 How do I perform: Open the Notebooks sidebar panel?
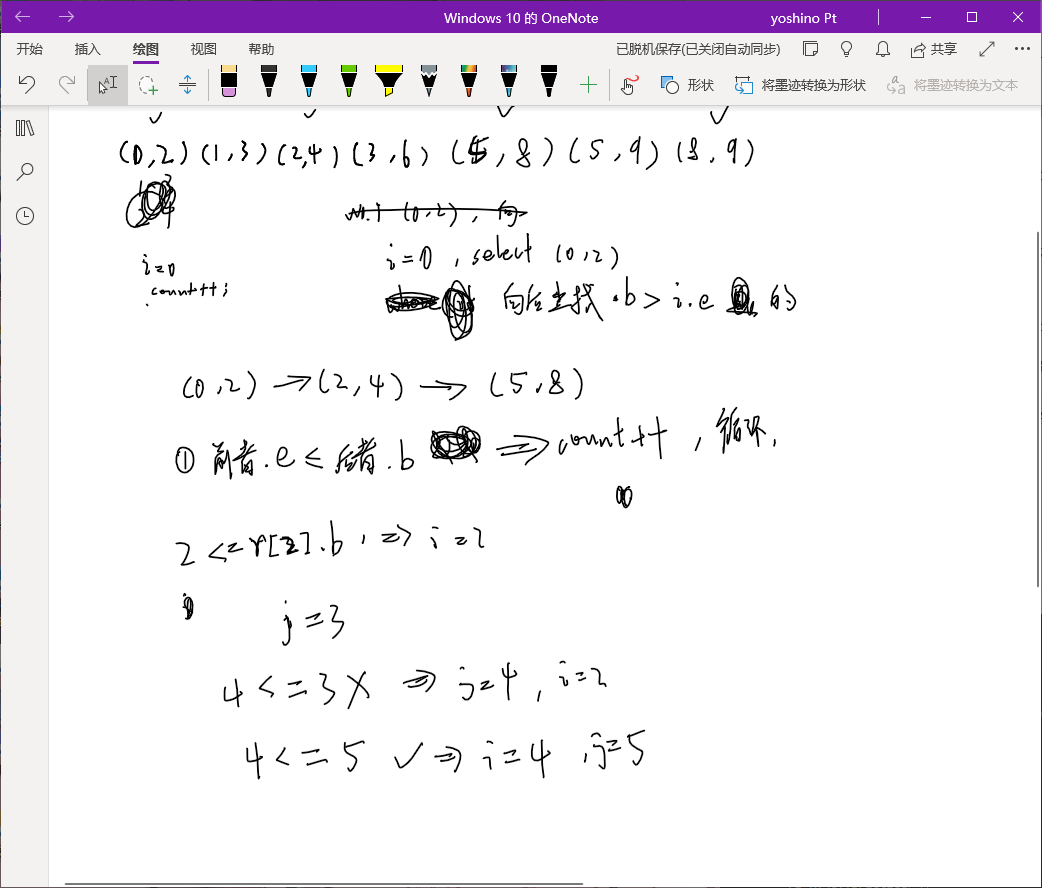coord(25,127)
